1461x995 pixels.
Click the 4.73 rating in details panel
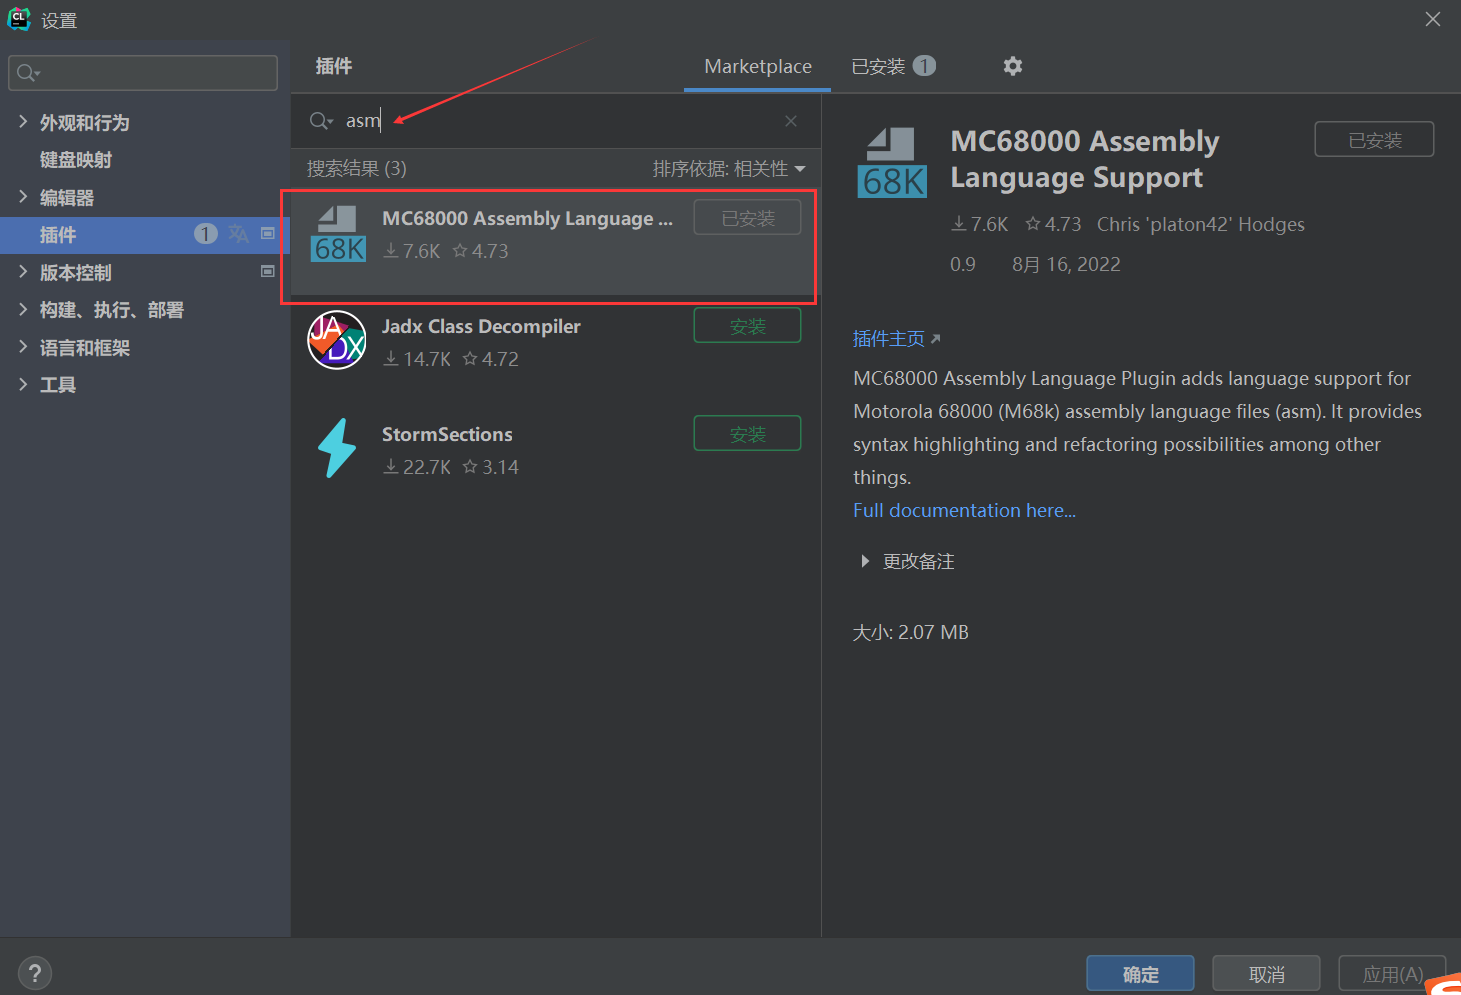point(1053,224)
